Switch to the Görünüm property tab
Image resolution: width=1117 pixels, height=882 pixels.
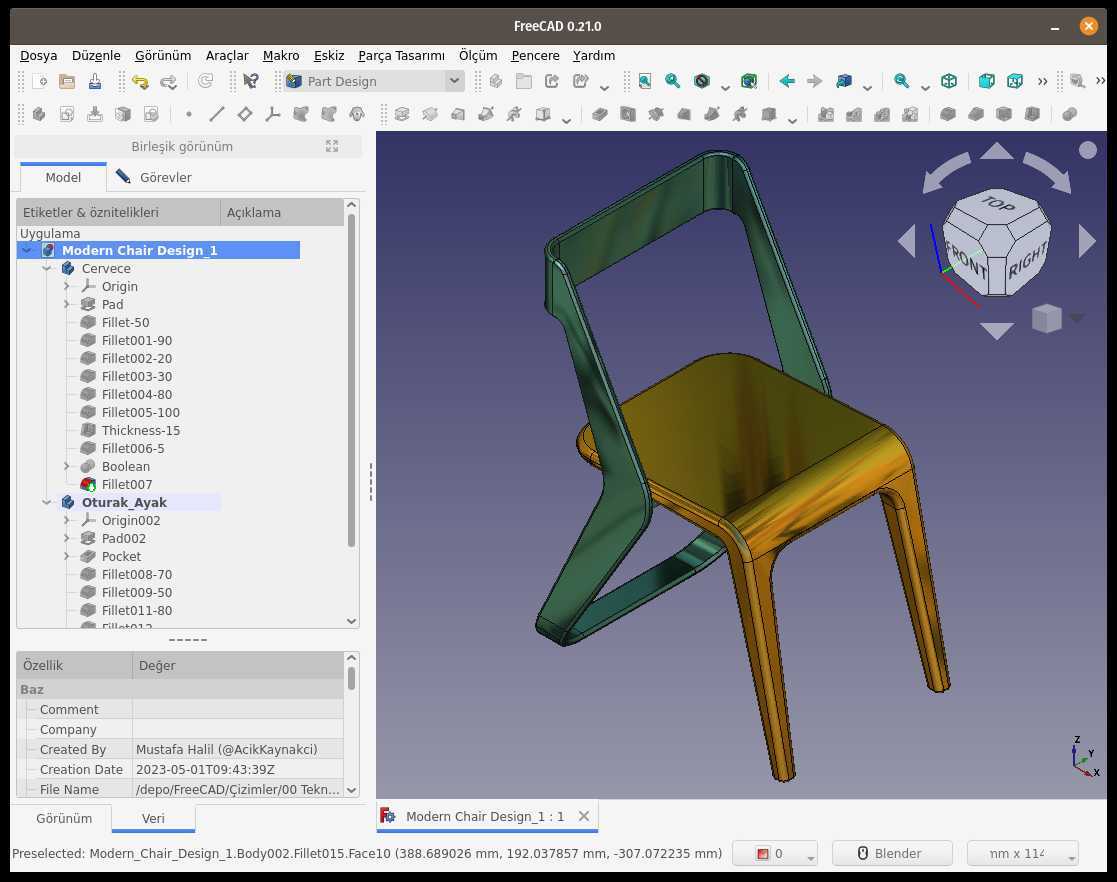(64, 819)
